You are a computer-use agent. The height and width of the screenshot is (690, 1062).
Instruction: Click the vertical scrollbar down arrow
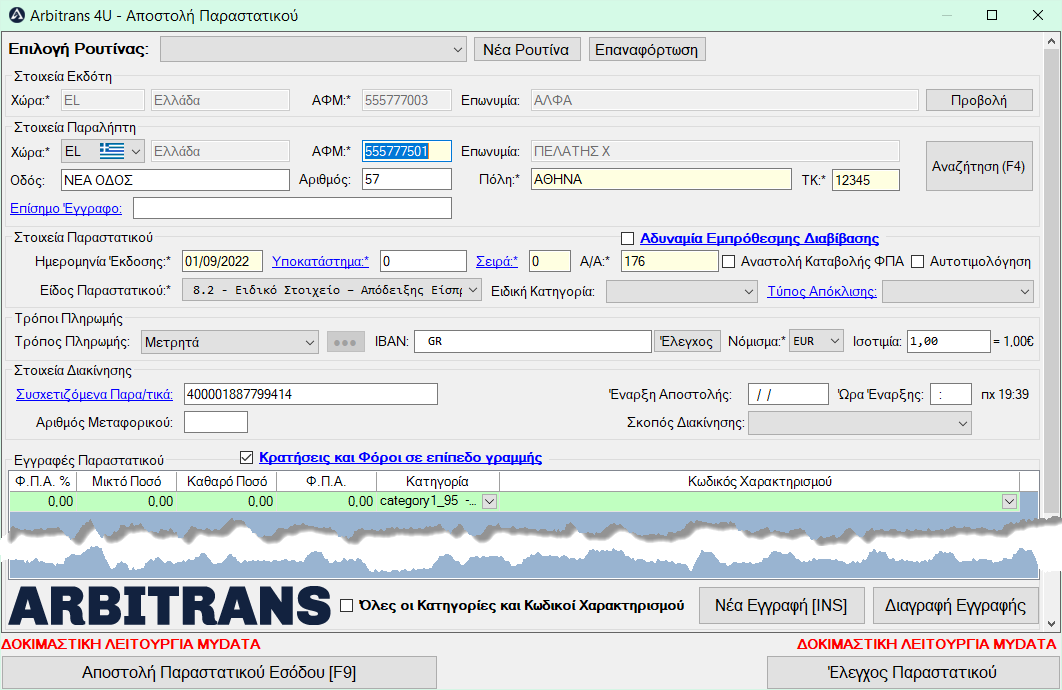click(1050, 624)
